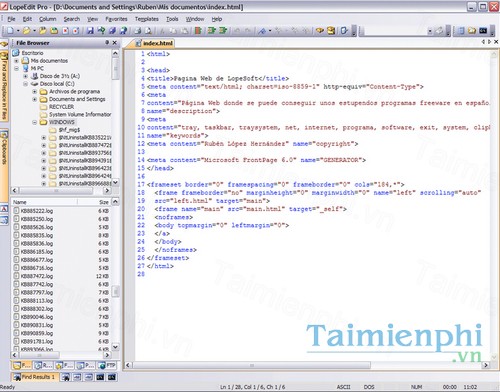The height and width of the screenshot is (392, 500).
Task: Collapse Disco local (C:) node
Action: click(25, 84)
